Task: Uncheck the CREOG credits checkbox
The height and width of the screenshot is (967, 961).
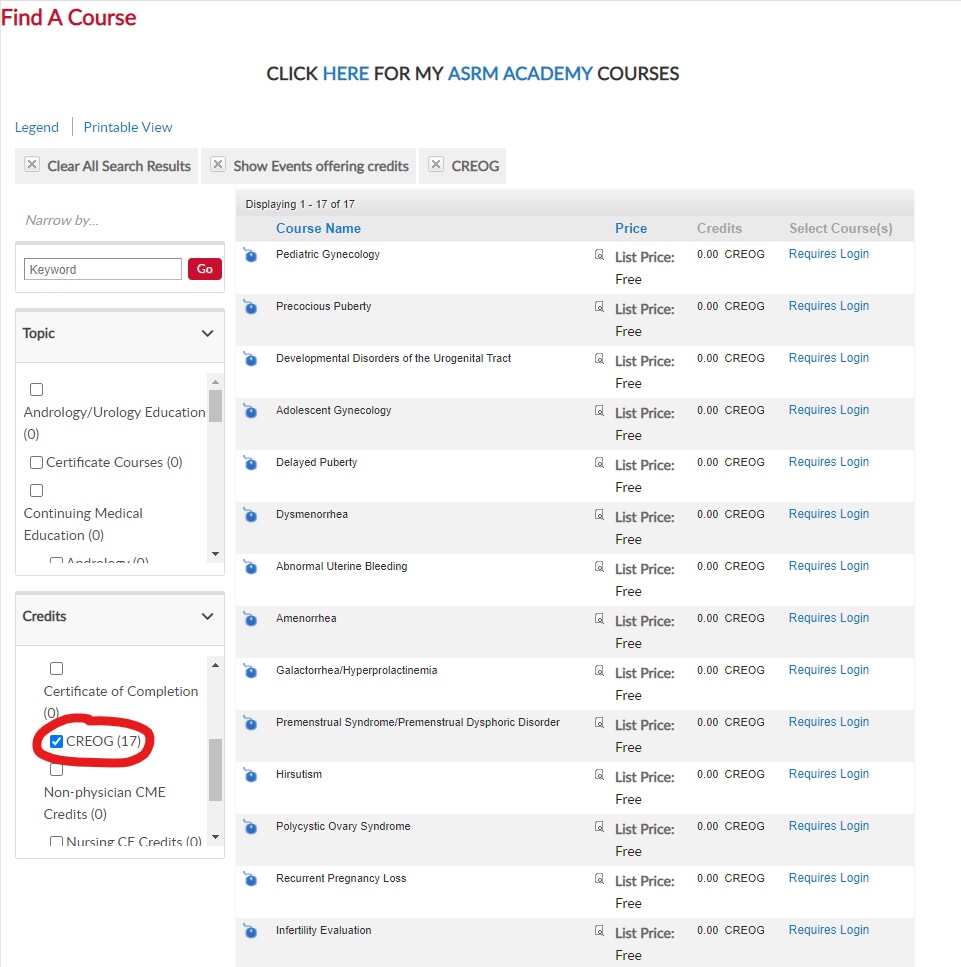Action: tap(57, 741)
